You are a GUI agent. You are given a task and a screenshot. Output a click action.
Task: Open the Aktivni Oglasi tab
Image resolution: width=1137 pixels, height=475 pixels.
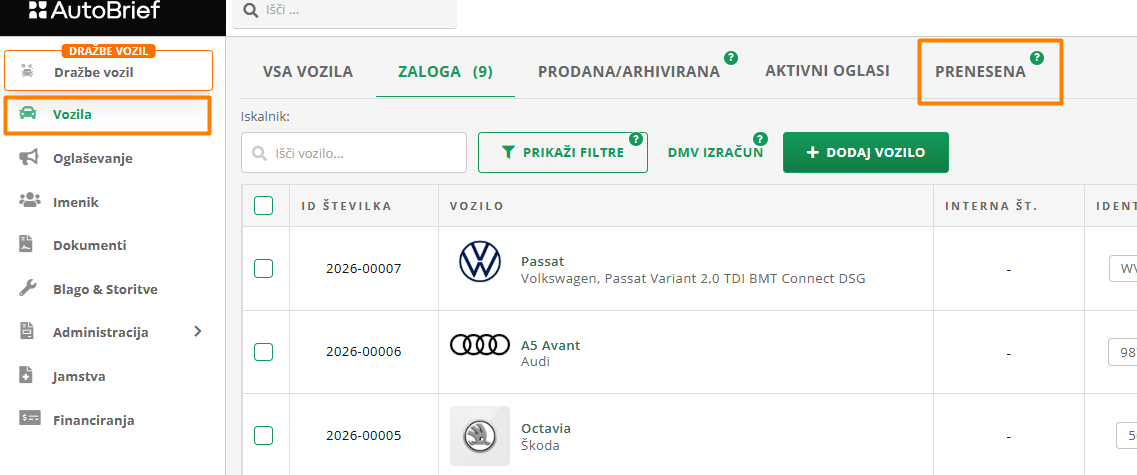[827, 71]
